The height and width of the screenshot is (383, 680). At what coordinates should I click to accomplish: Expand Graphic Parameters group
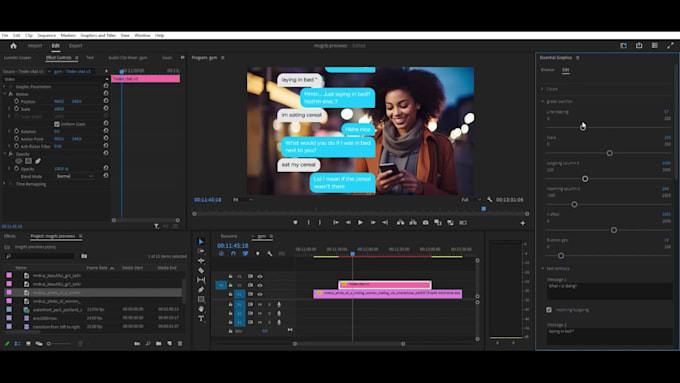5,86
